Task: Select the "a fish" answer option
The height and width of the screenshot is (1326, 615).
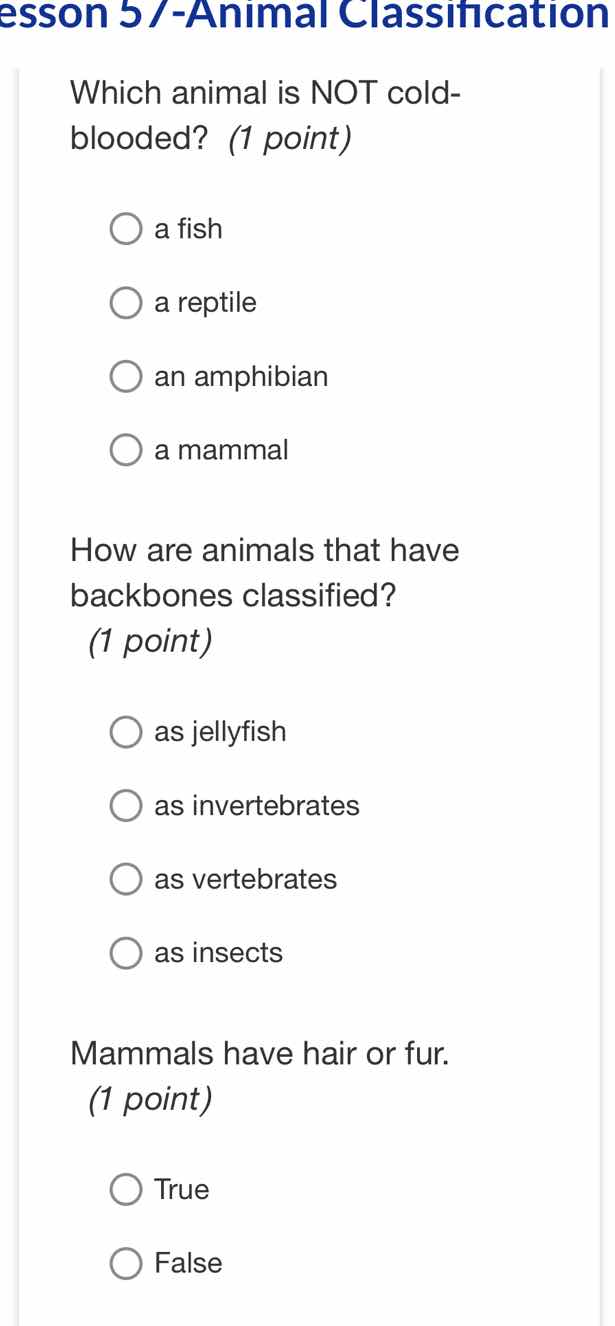Action: tap(125, 228)
